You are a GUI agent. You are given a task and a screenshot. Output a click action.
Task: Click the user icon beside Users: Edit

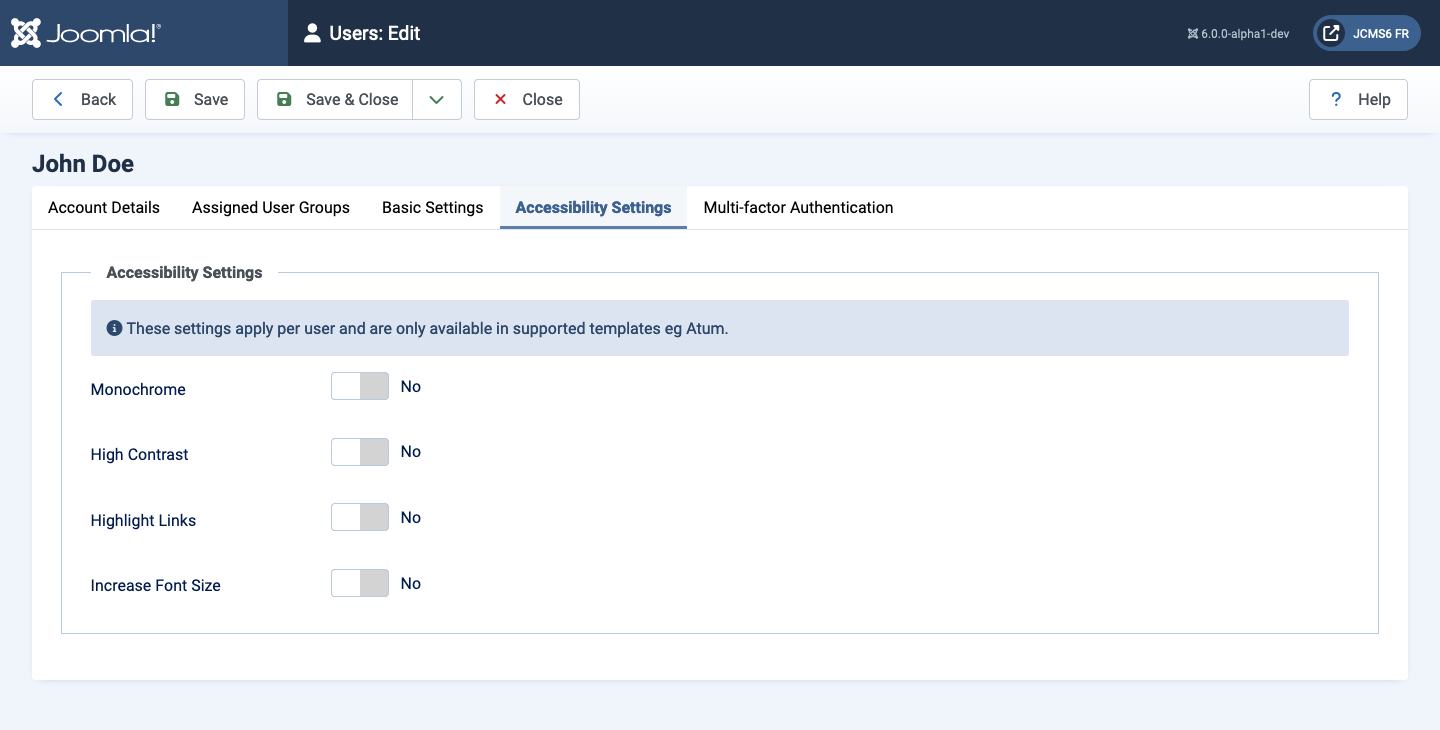pyautogui.click(x=312, y=33)
